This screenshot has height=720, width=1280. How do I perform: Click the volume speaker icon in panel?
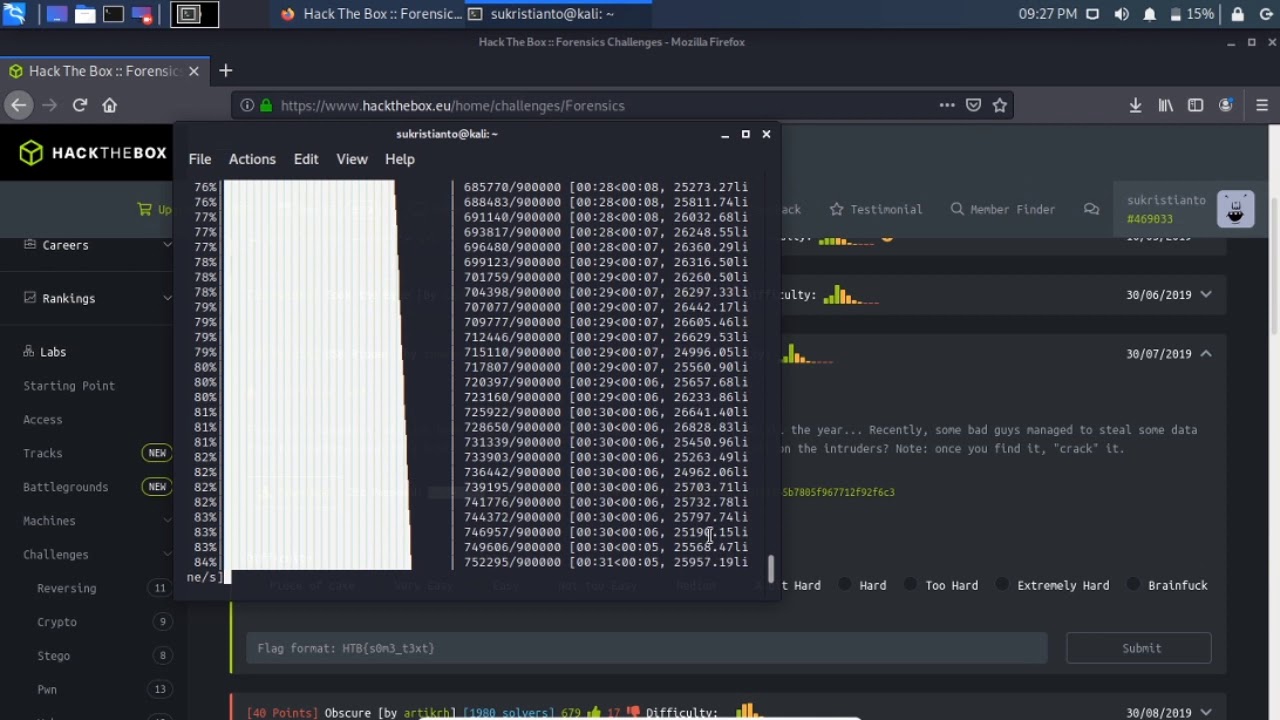point(1121,14)
